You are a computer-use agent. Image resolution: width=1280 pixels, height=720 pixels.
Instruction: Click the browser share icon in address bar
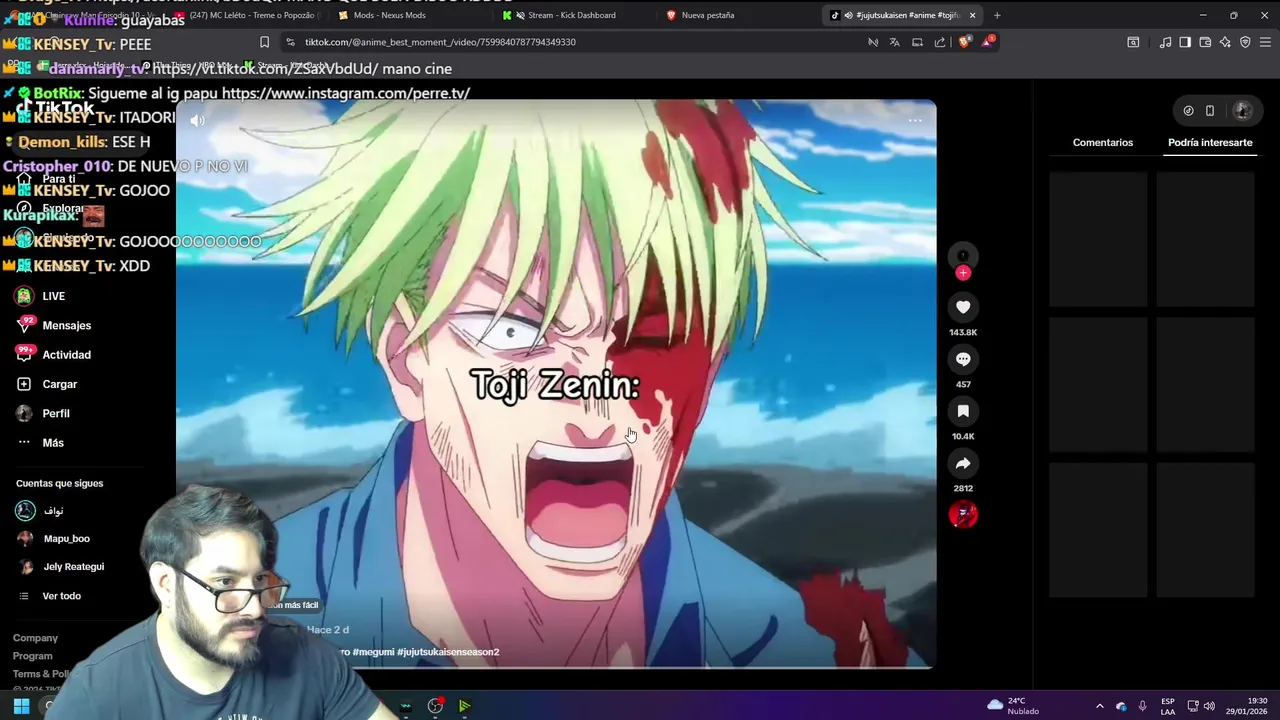[x=940, y=42]
